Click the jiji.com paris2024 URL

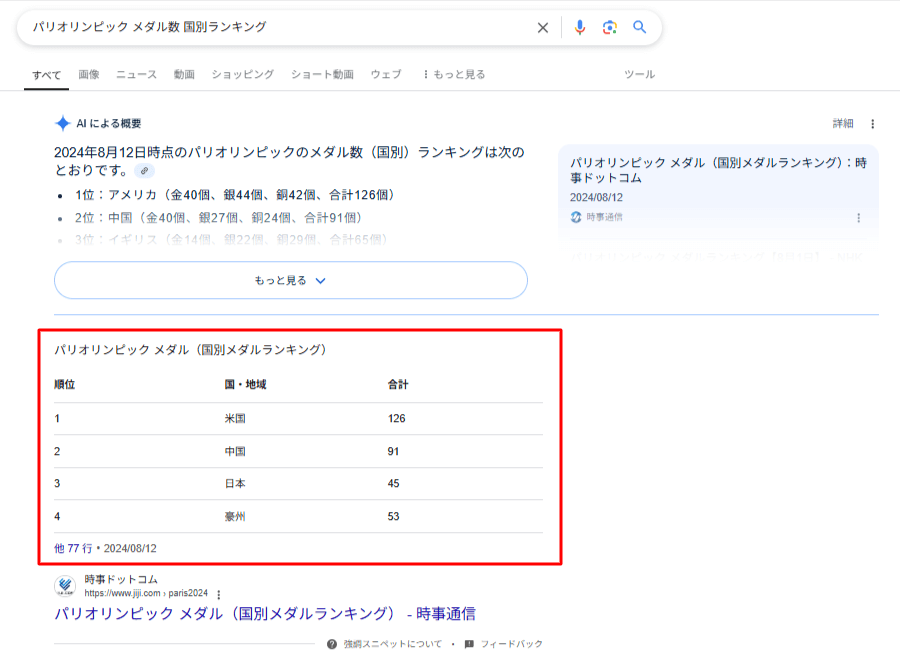pos(146,593)
